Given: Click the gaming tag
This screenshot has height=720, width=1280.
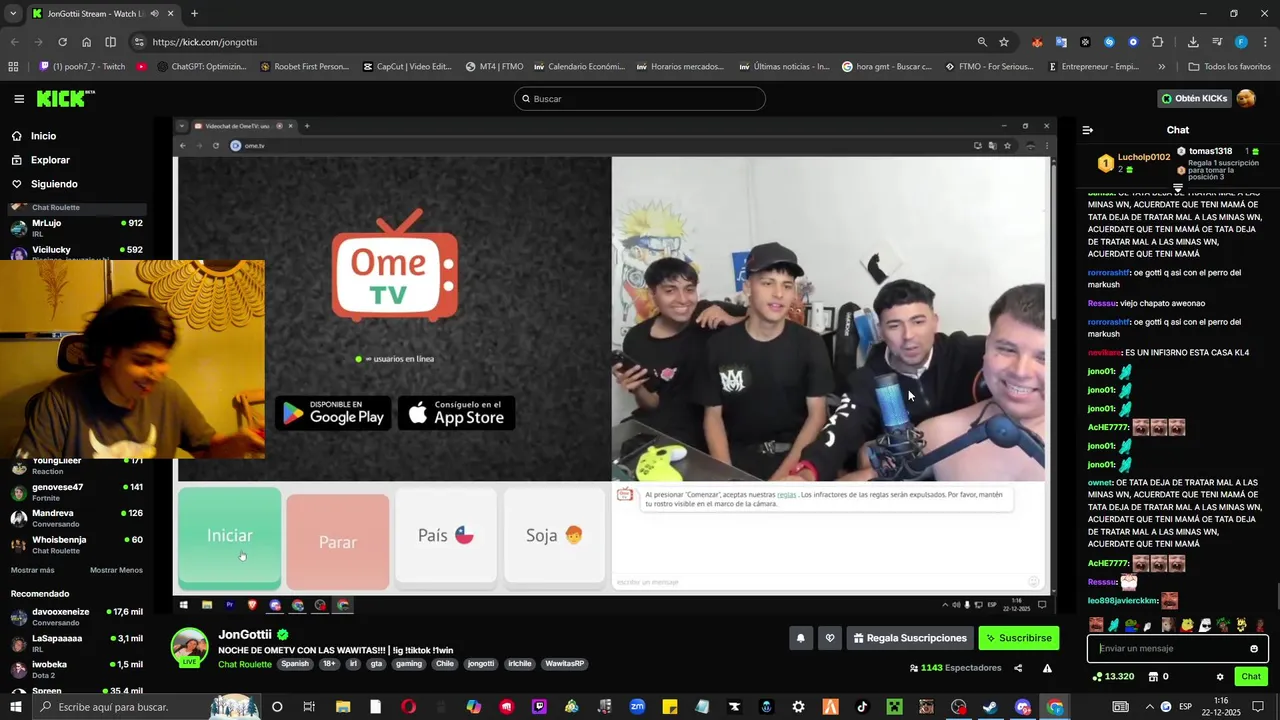Looking at the screenshot, I should pyautogui.click(x=408, y=664).
